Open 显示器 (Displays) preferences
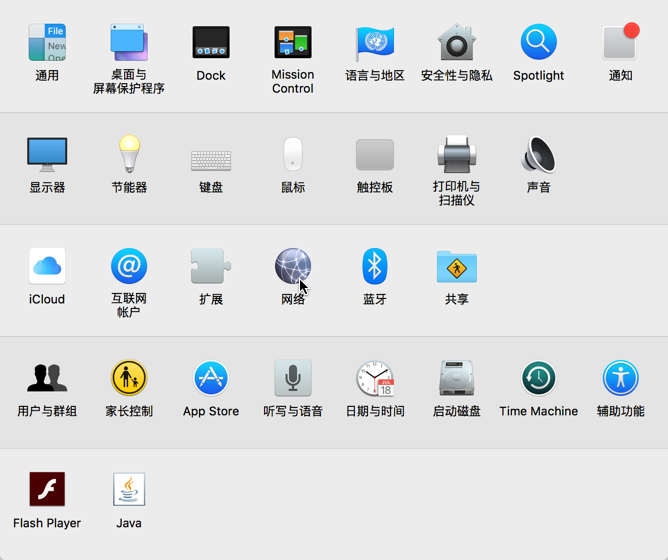668x560 pixels. click(47, 154)
